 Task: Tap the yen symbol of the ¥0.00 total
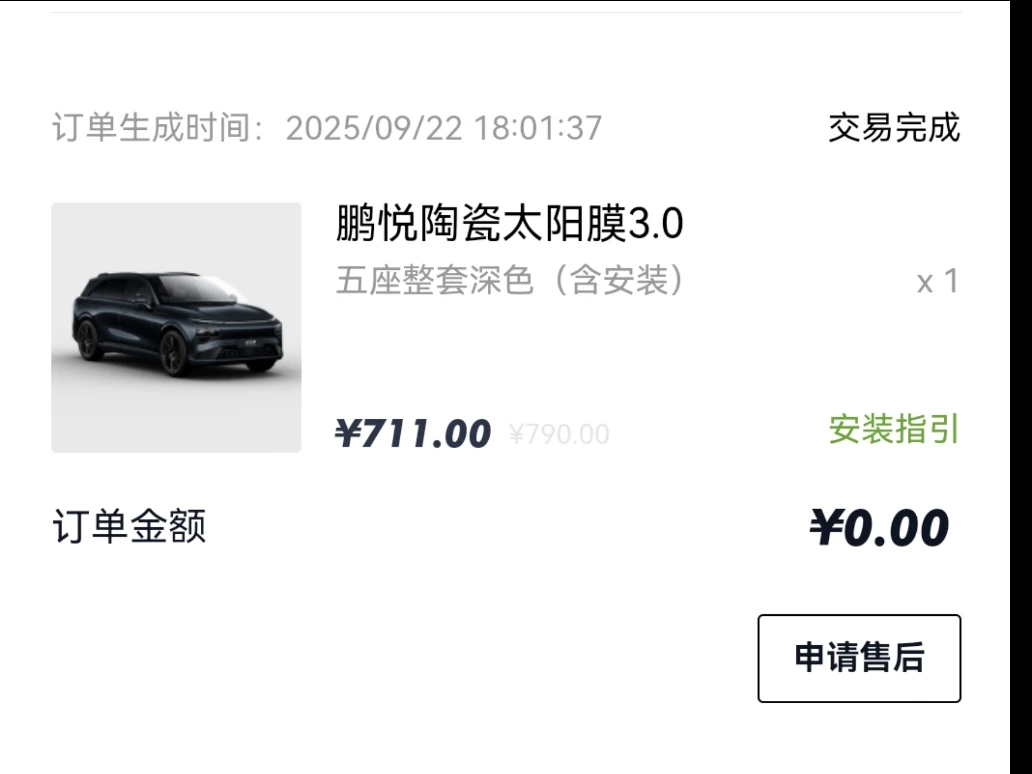[826, 528]
